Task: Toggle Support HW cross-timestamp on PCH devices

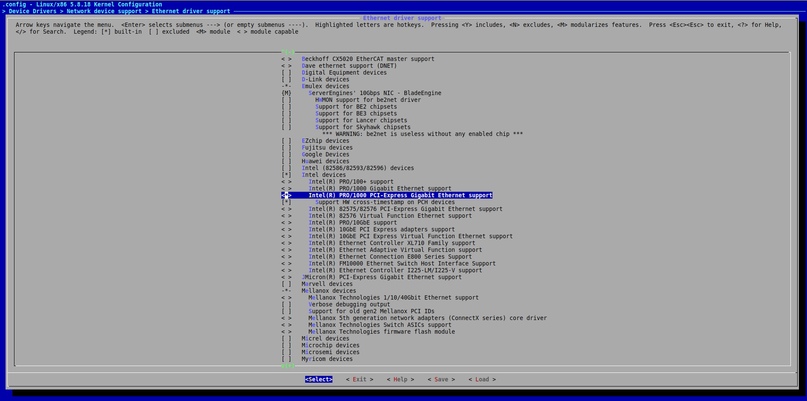Action: coord(287,202)
